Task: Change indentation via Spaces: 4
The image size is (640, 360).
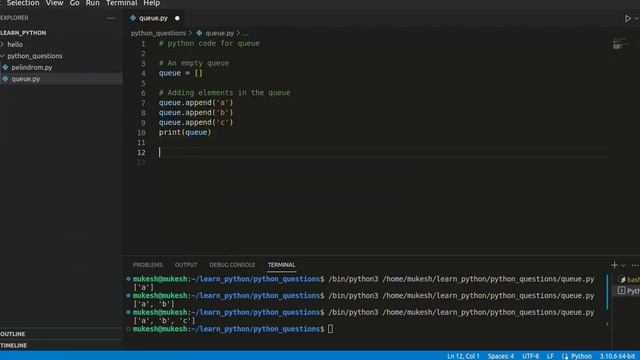Action: pyautogui.click(x=500, y=356)
